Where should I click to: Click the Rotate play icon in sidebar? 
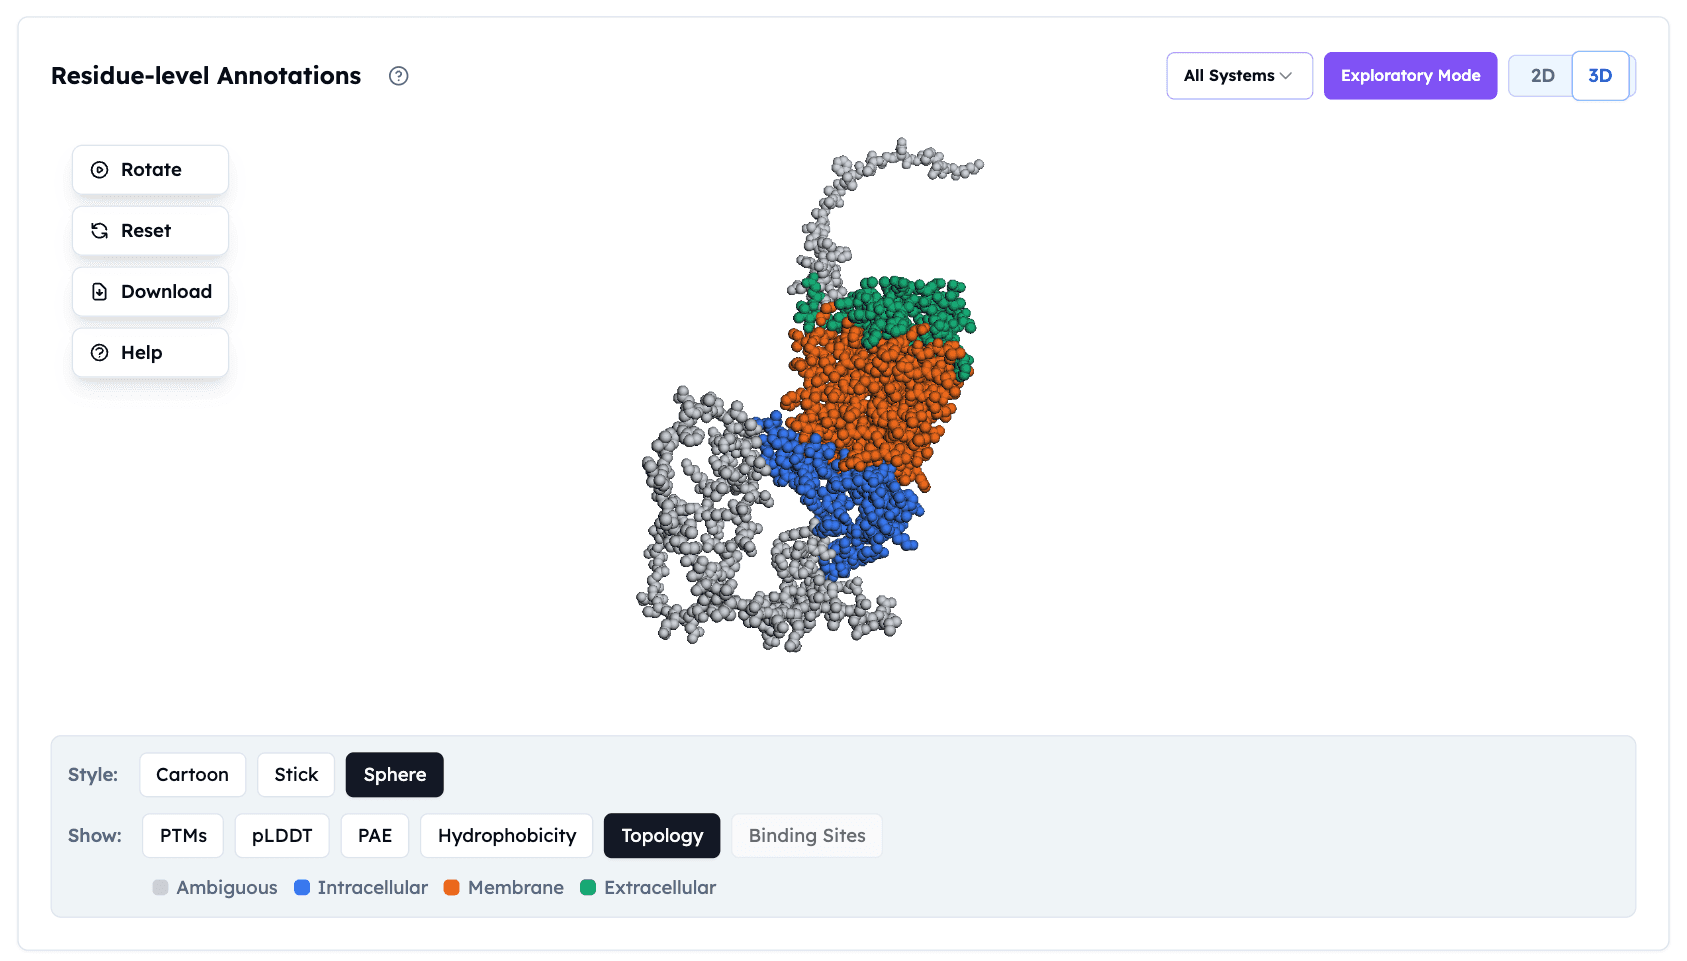(99, 169)
